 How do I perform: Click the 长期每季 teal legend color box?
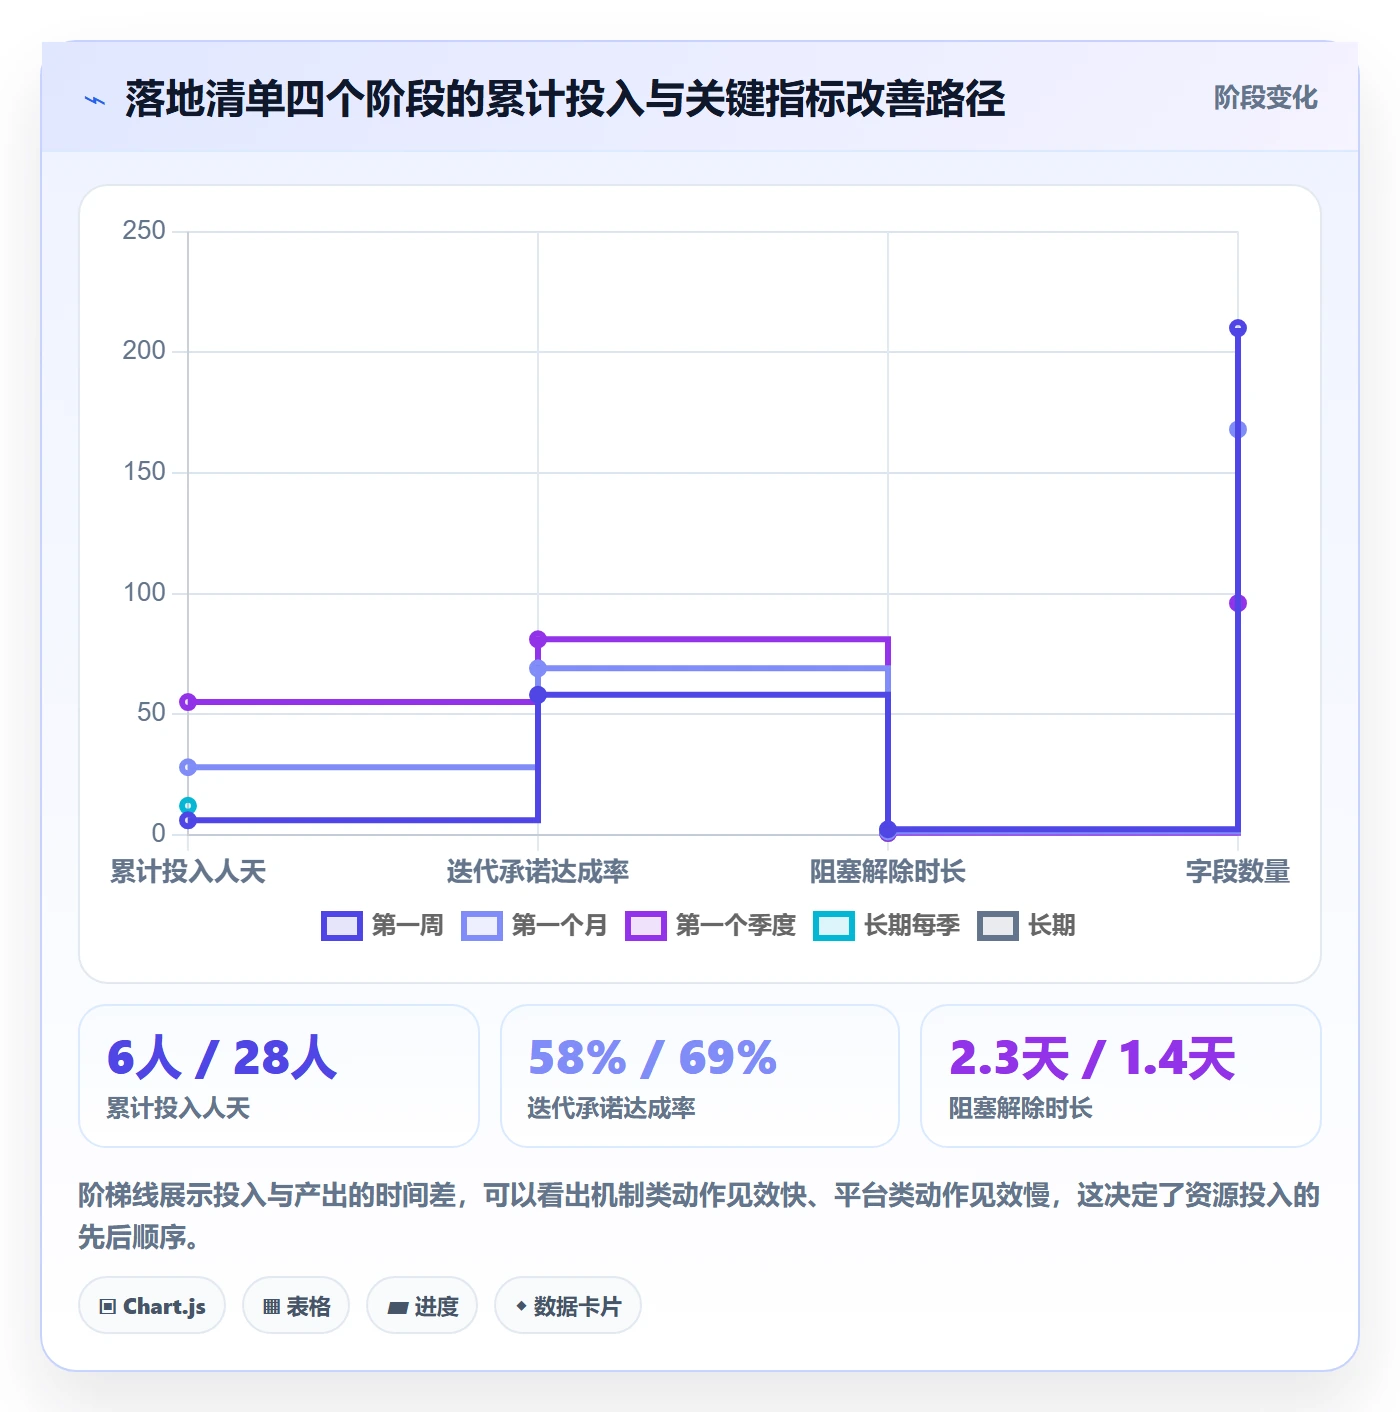coord(833,926)
